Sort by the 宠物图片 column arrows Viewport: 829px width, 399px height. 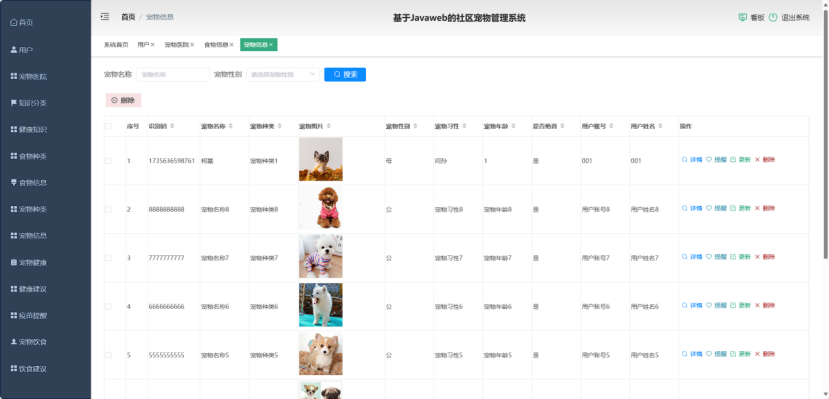pyautogui.click(x=328, y=126)
